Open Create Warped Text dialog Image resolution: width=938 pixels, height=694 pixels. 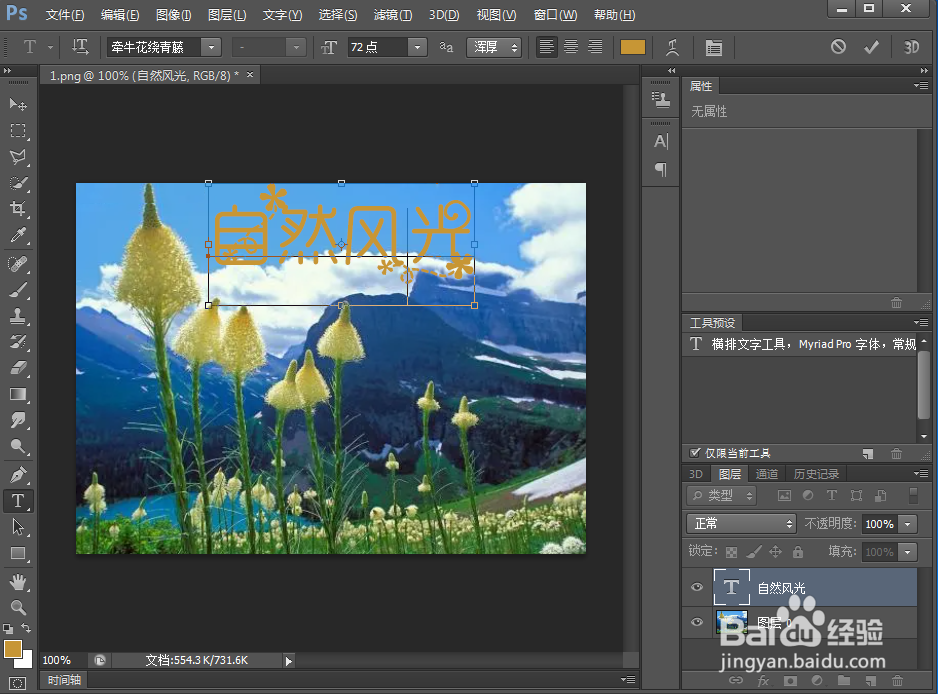673,47
